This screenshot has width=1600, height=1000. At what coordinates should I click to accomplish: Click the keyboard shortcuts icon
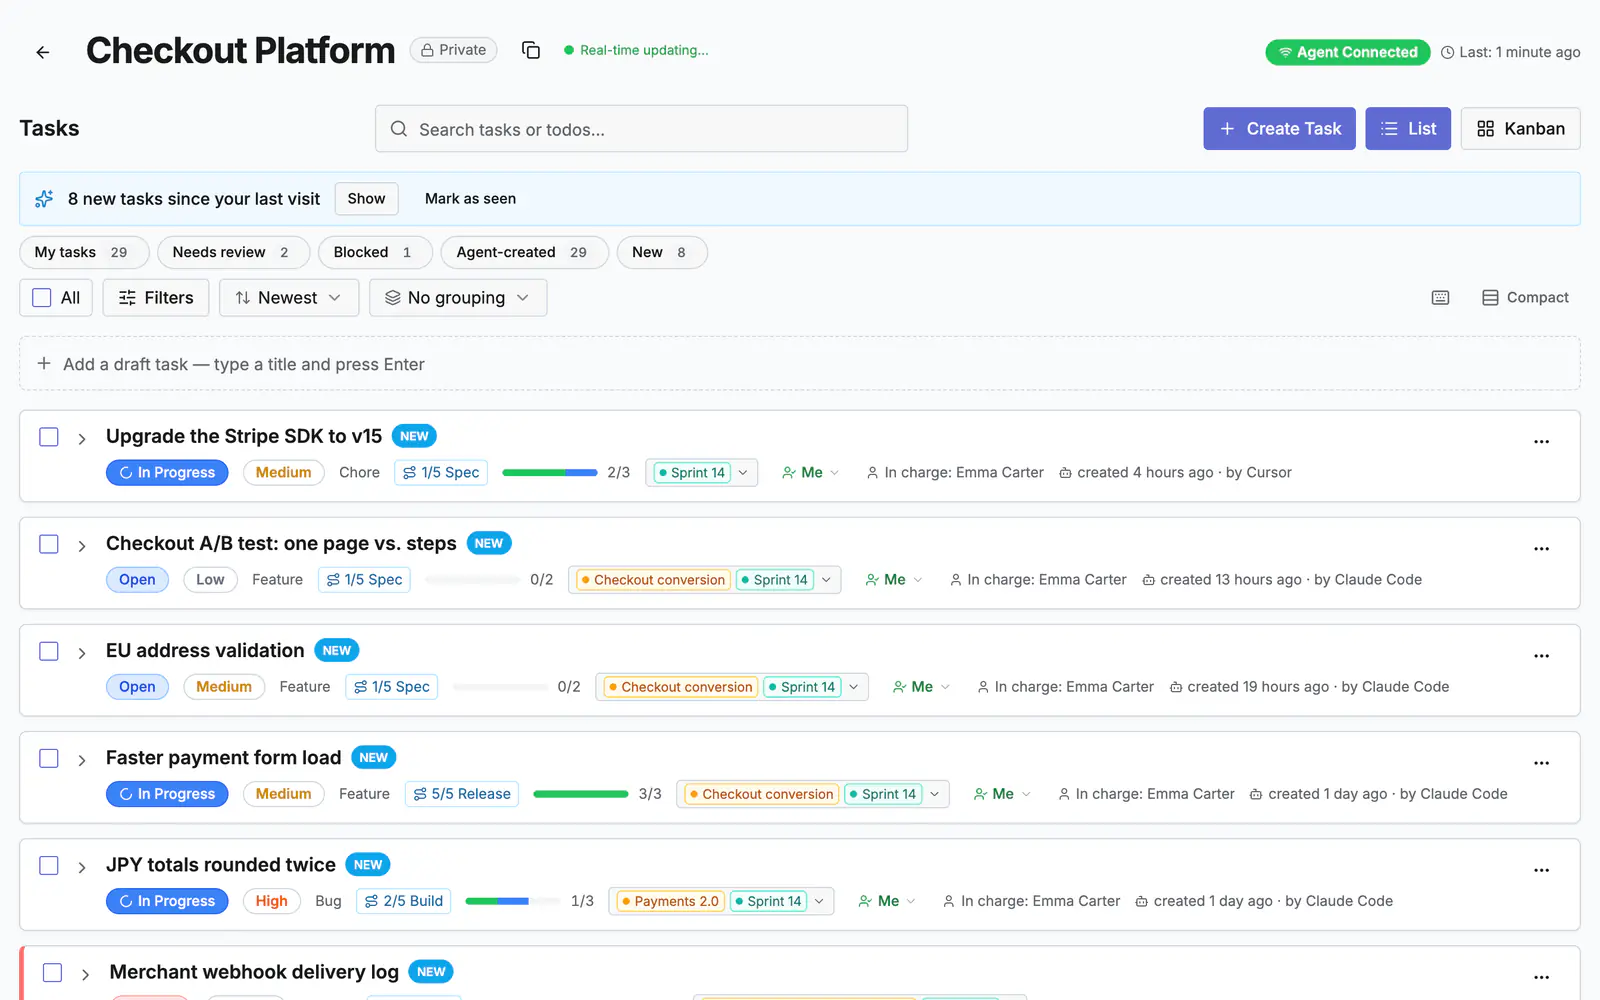[x=1440, y=298]
